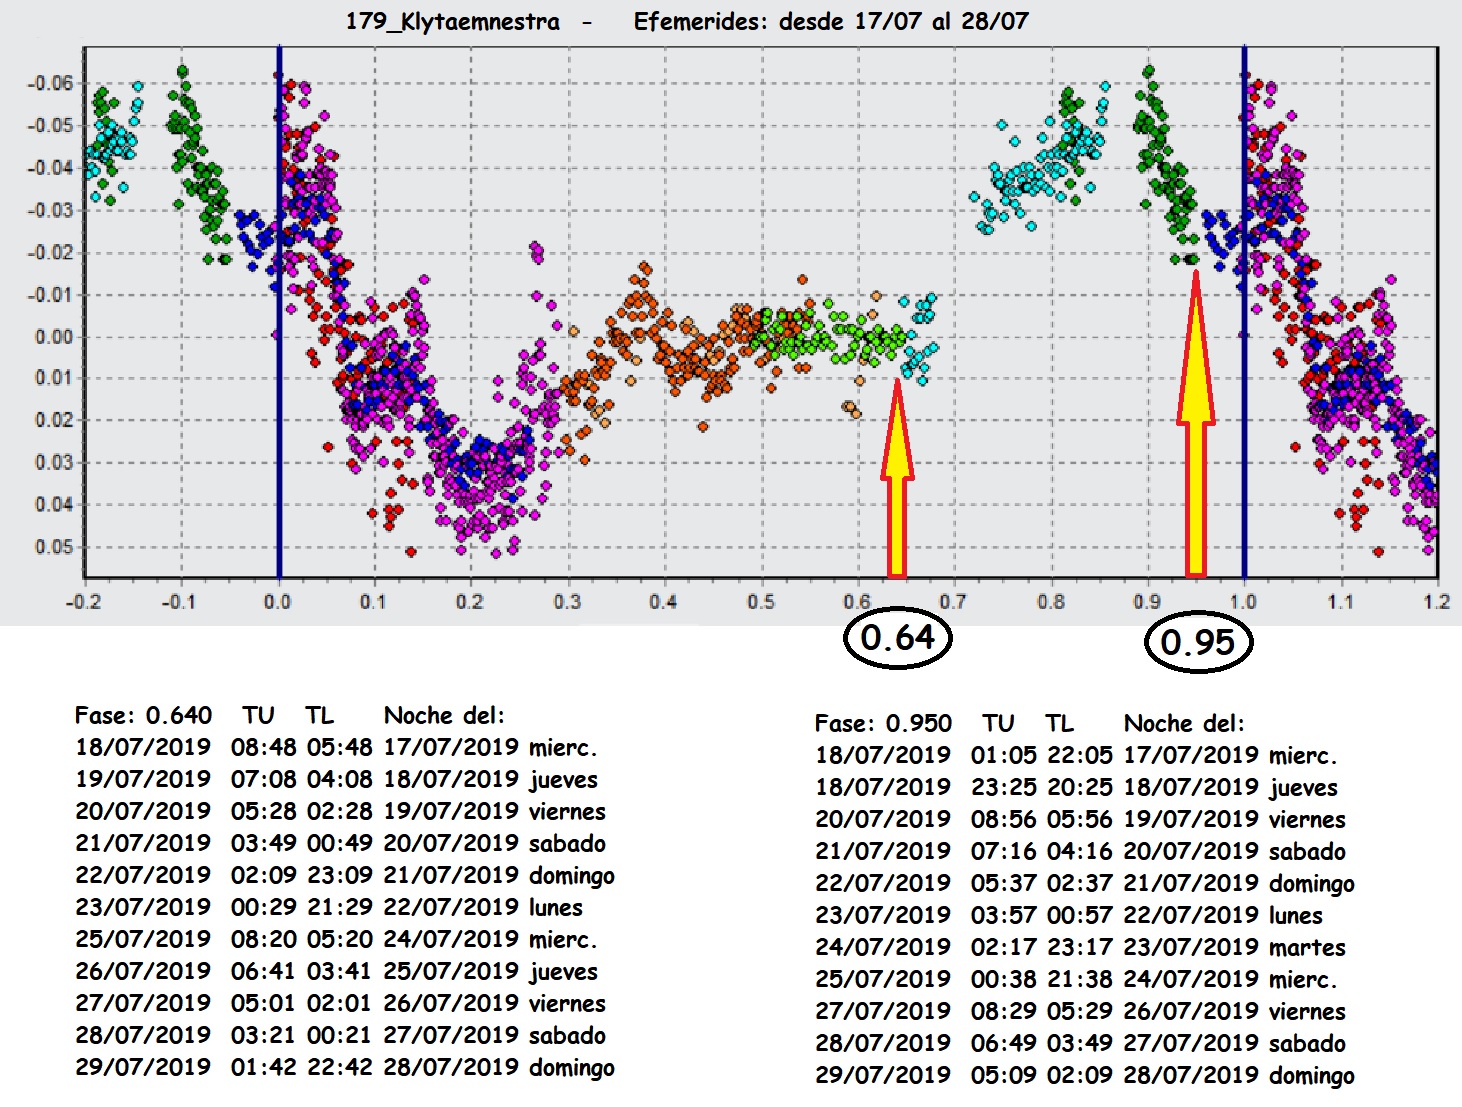Click the TU time 06:49
This screenshot has width=1462, height=1107.
click(x=1004, y=1044)
